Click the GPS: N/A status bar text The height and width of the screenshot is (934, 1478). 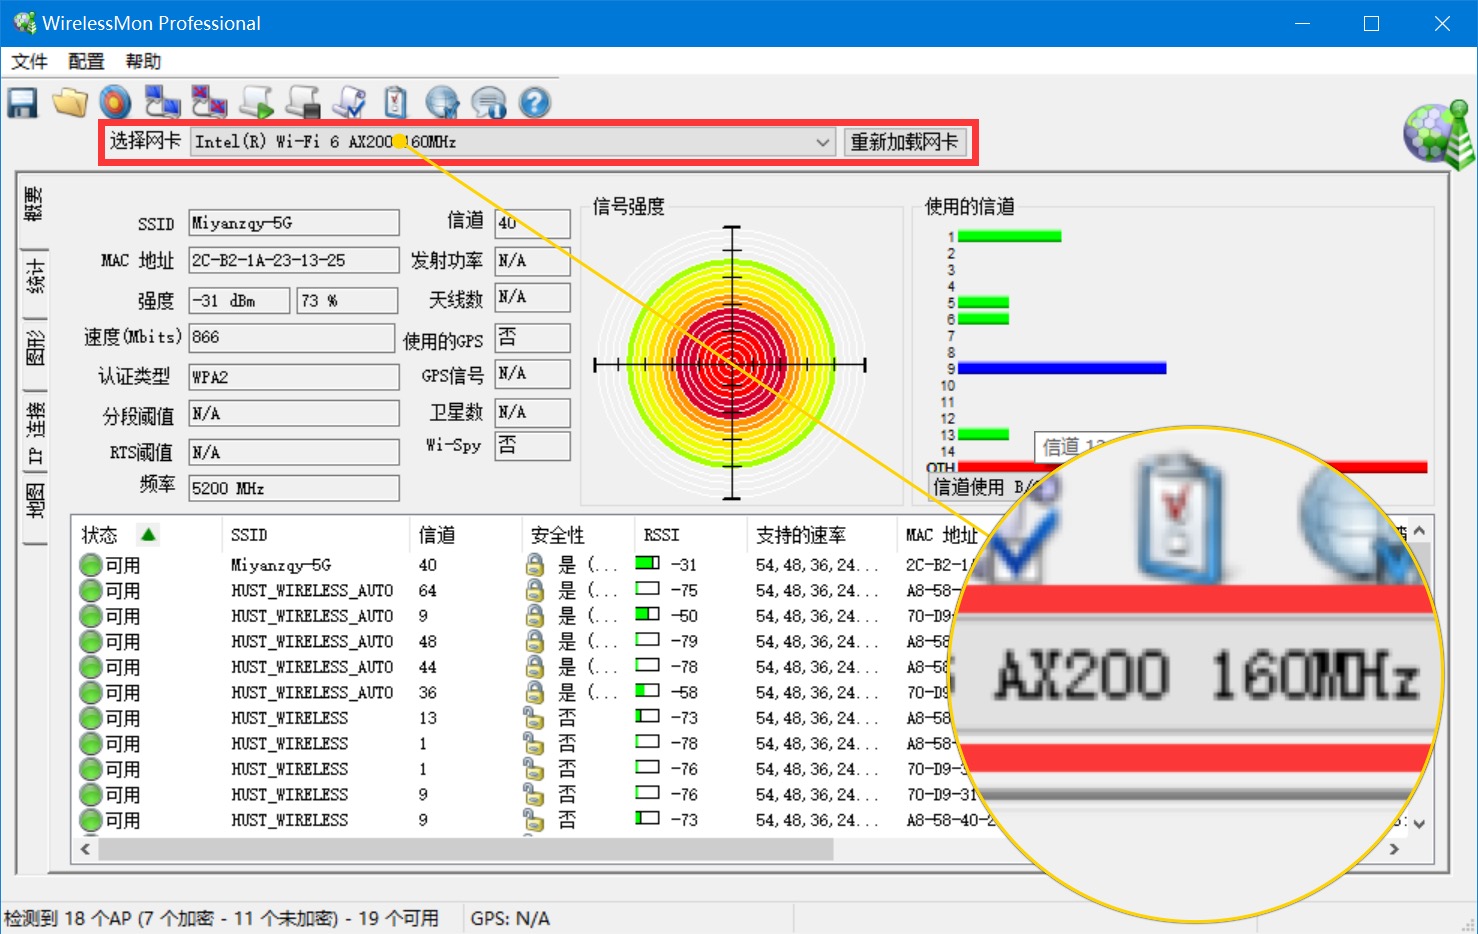(510, 918)
